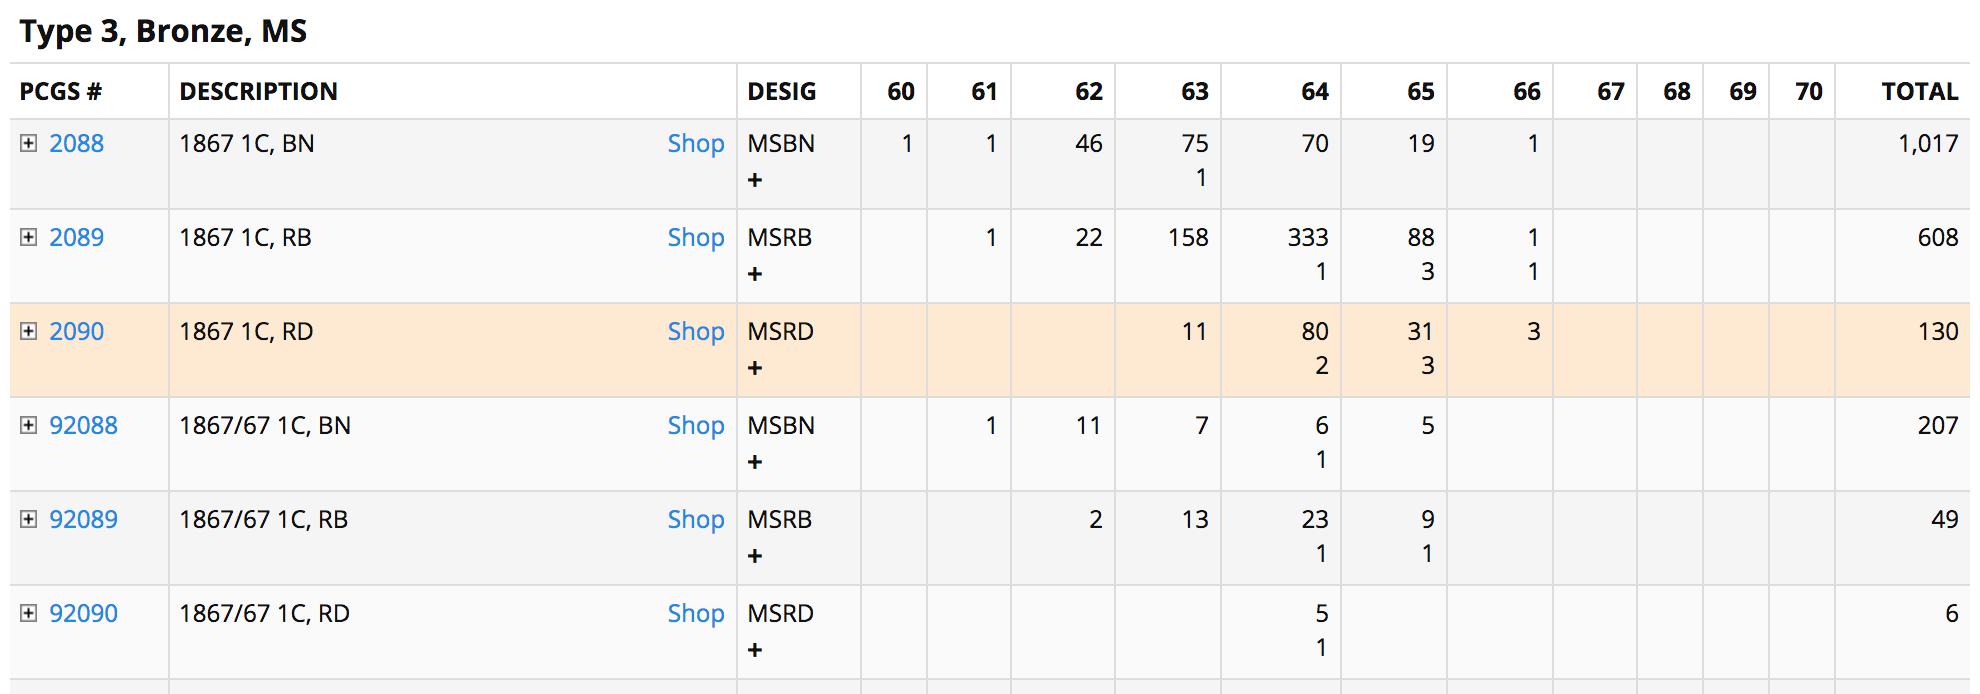Shop for 1867/67 1C, BN coin
The height and width of the screenshot is (694, 1980).
[696, 426]
